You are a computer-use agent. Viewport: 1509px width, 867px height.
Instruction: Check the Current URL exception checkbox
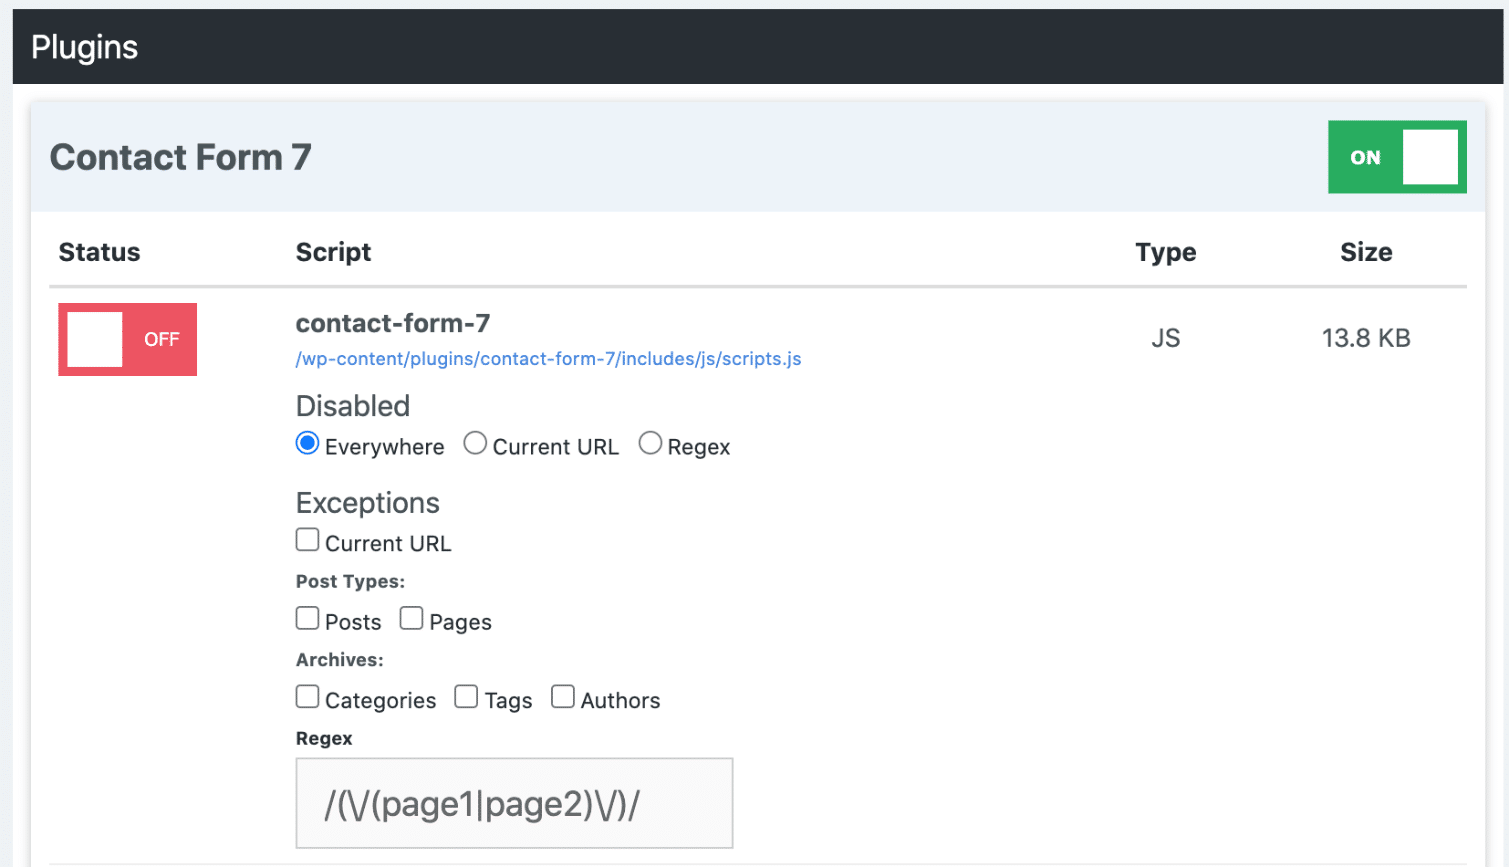coord(307,540)
